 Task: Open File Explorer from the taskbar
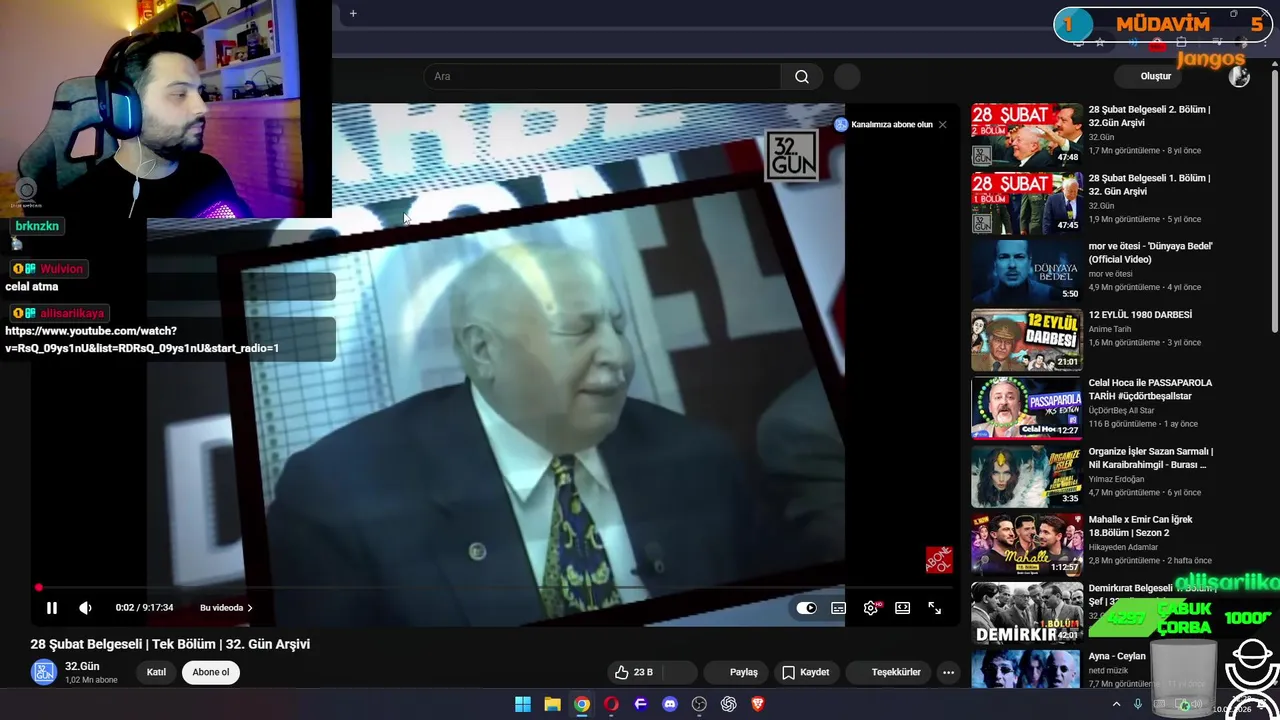click(x=552, y=704)
